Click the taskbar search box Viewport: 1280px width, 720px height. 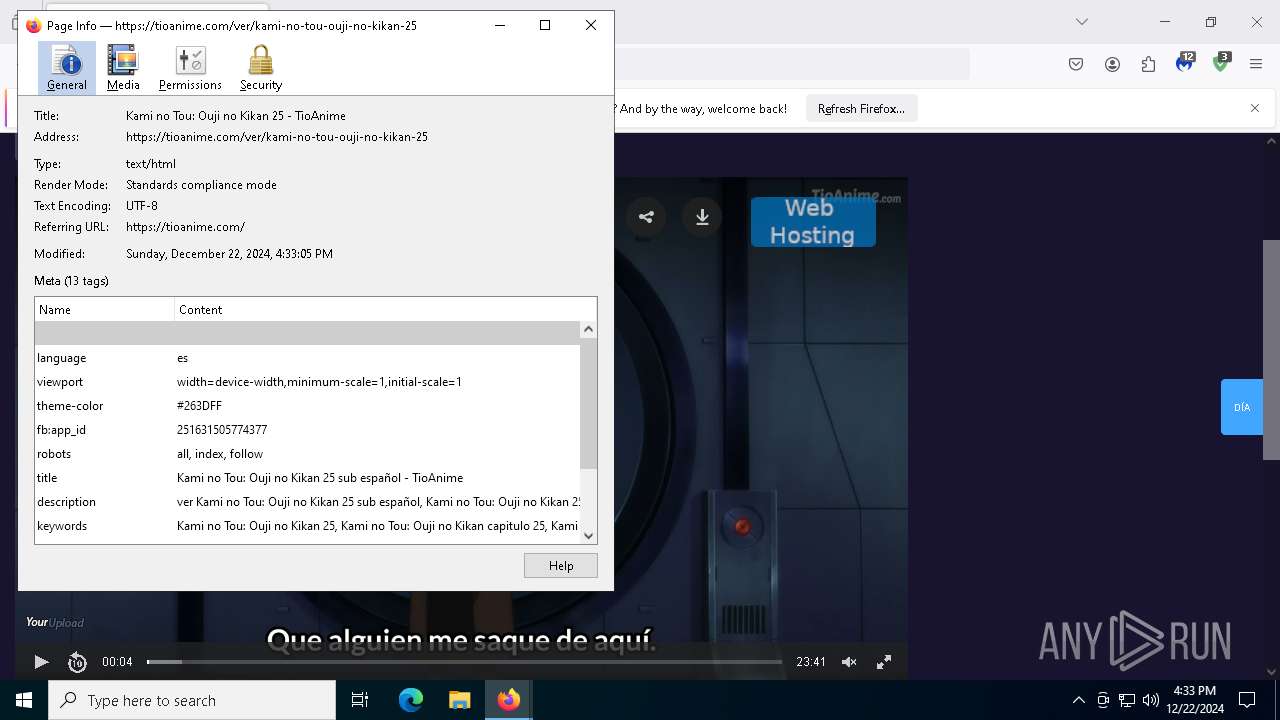point(192,700)
